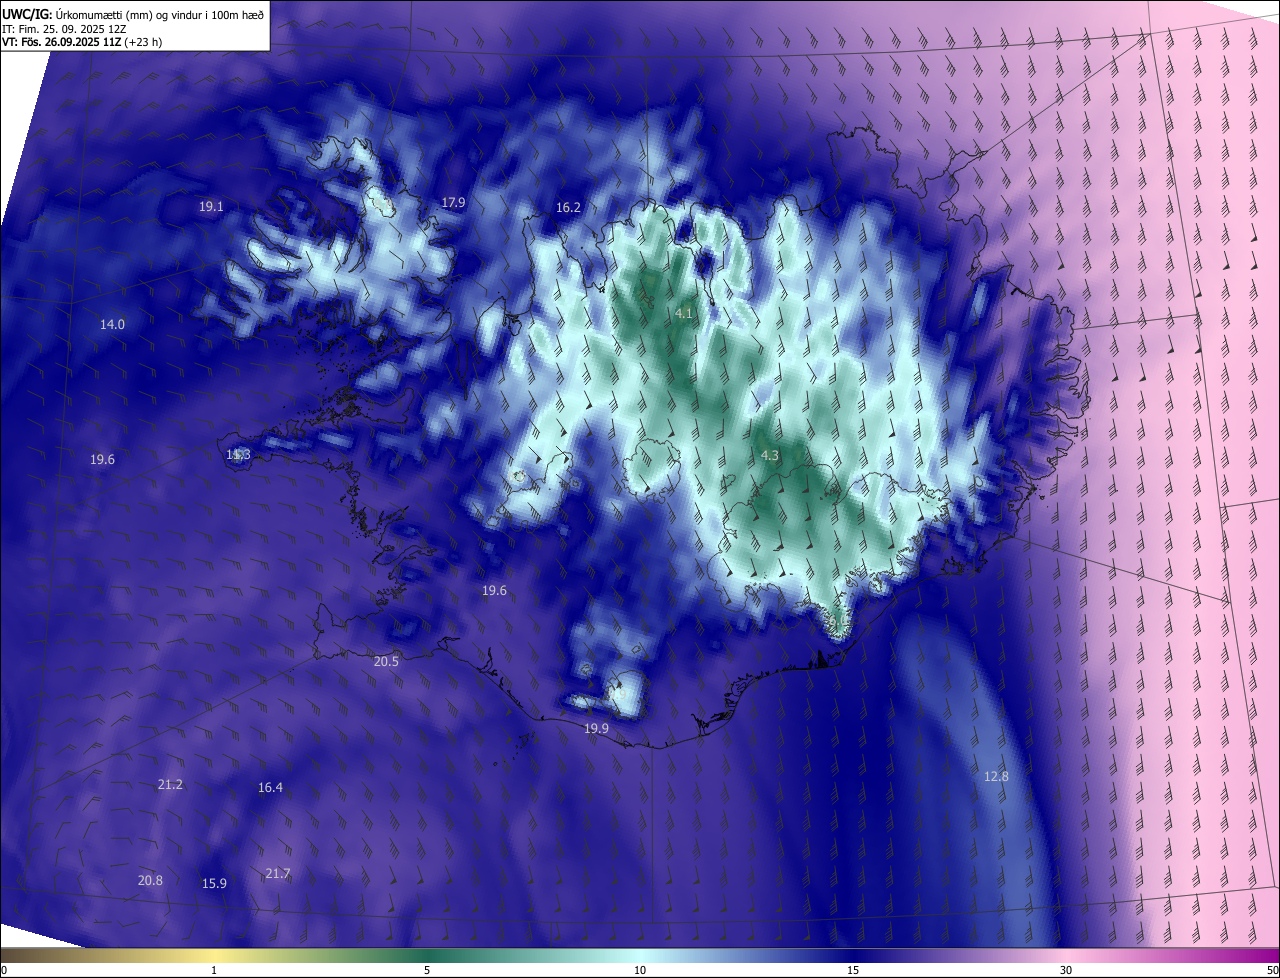Click the title 'UWC/IG: Úrkomumætti (mm) og vindur'

point(133,13)
